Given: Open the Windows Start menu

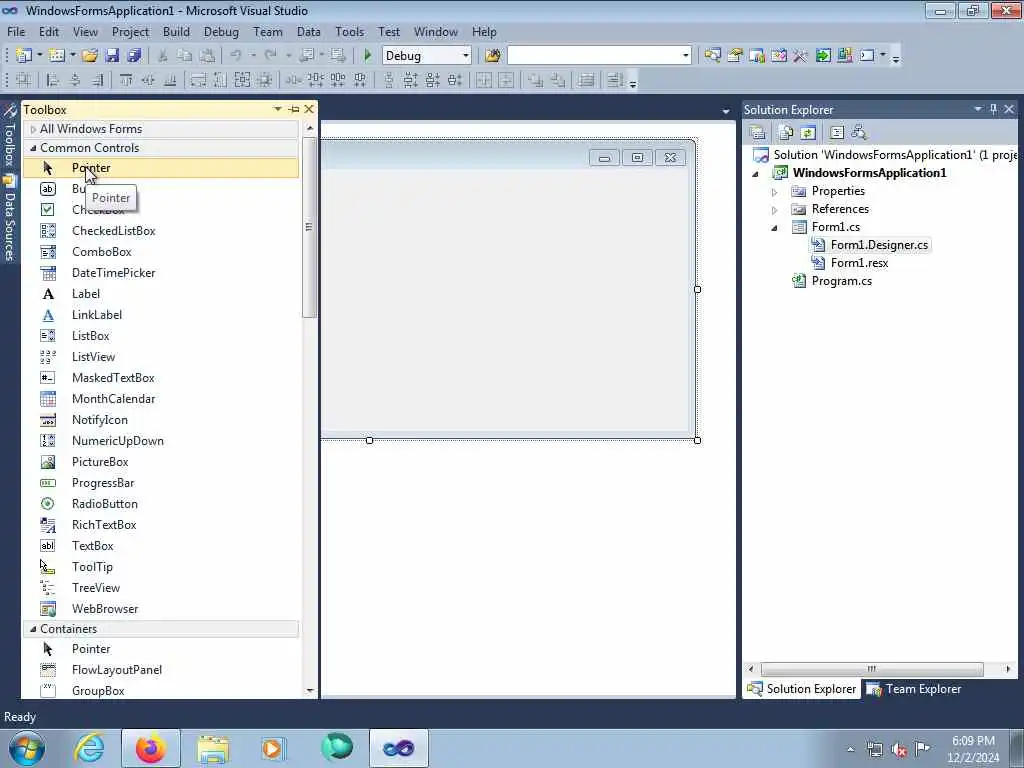Looking at the screenshot, I should tap(27, 748).
